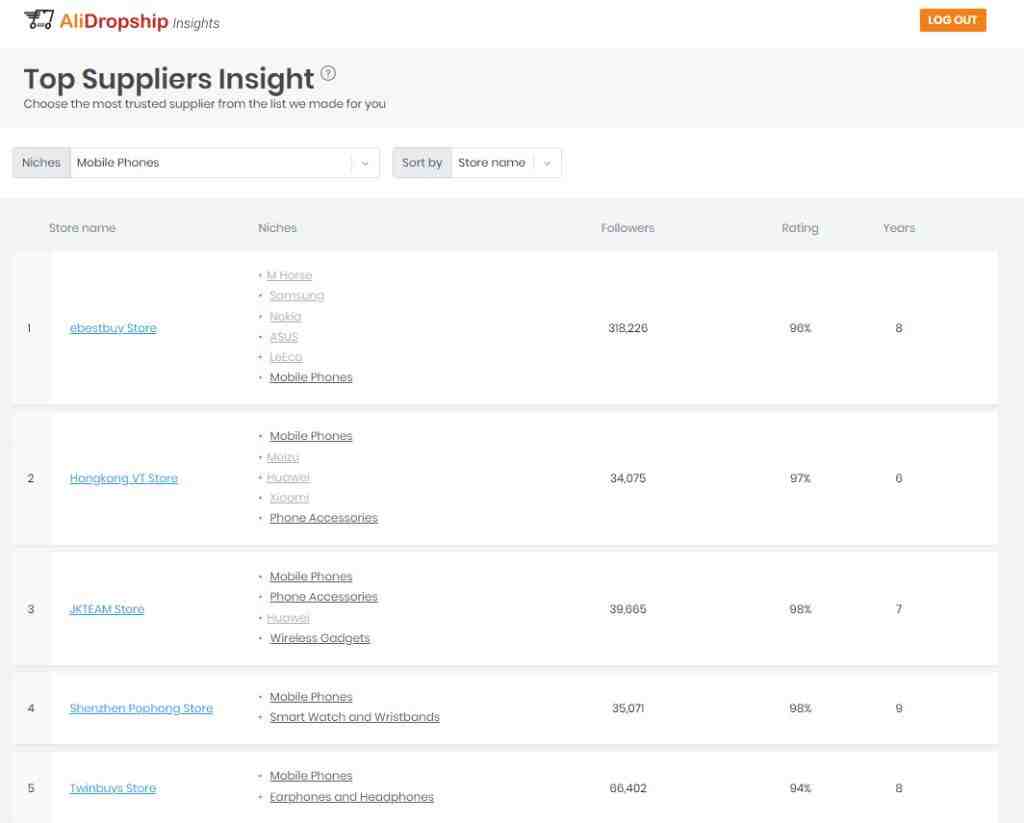1024x823 pixels.
Task: Click the 34,075 followers value
Action: 628,478
